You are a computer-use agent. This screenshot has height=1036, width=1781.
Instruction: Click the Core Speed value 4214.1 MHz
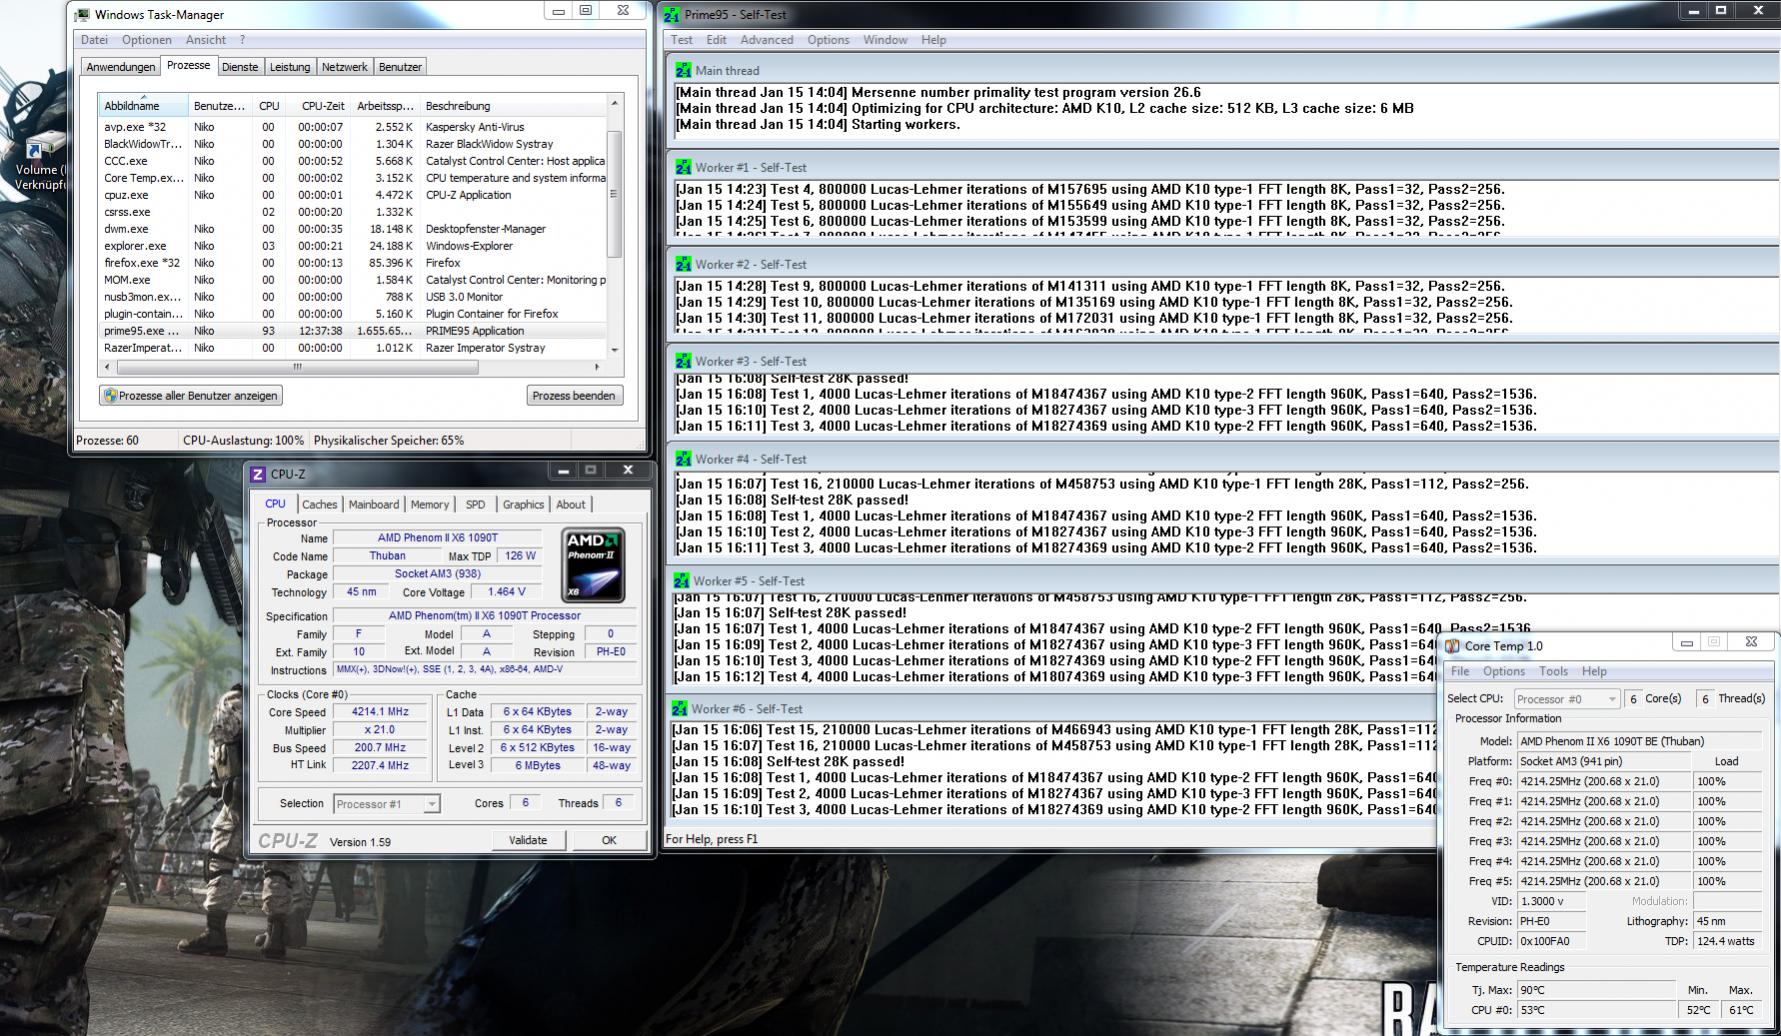click(380, 712)
